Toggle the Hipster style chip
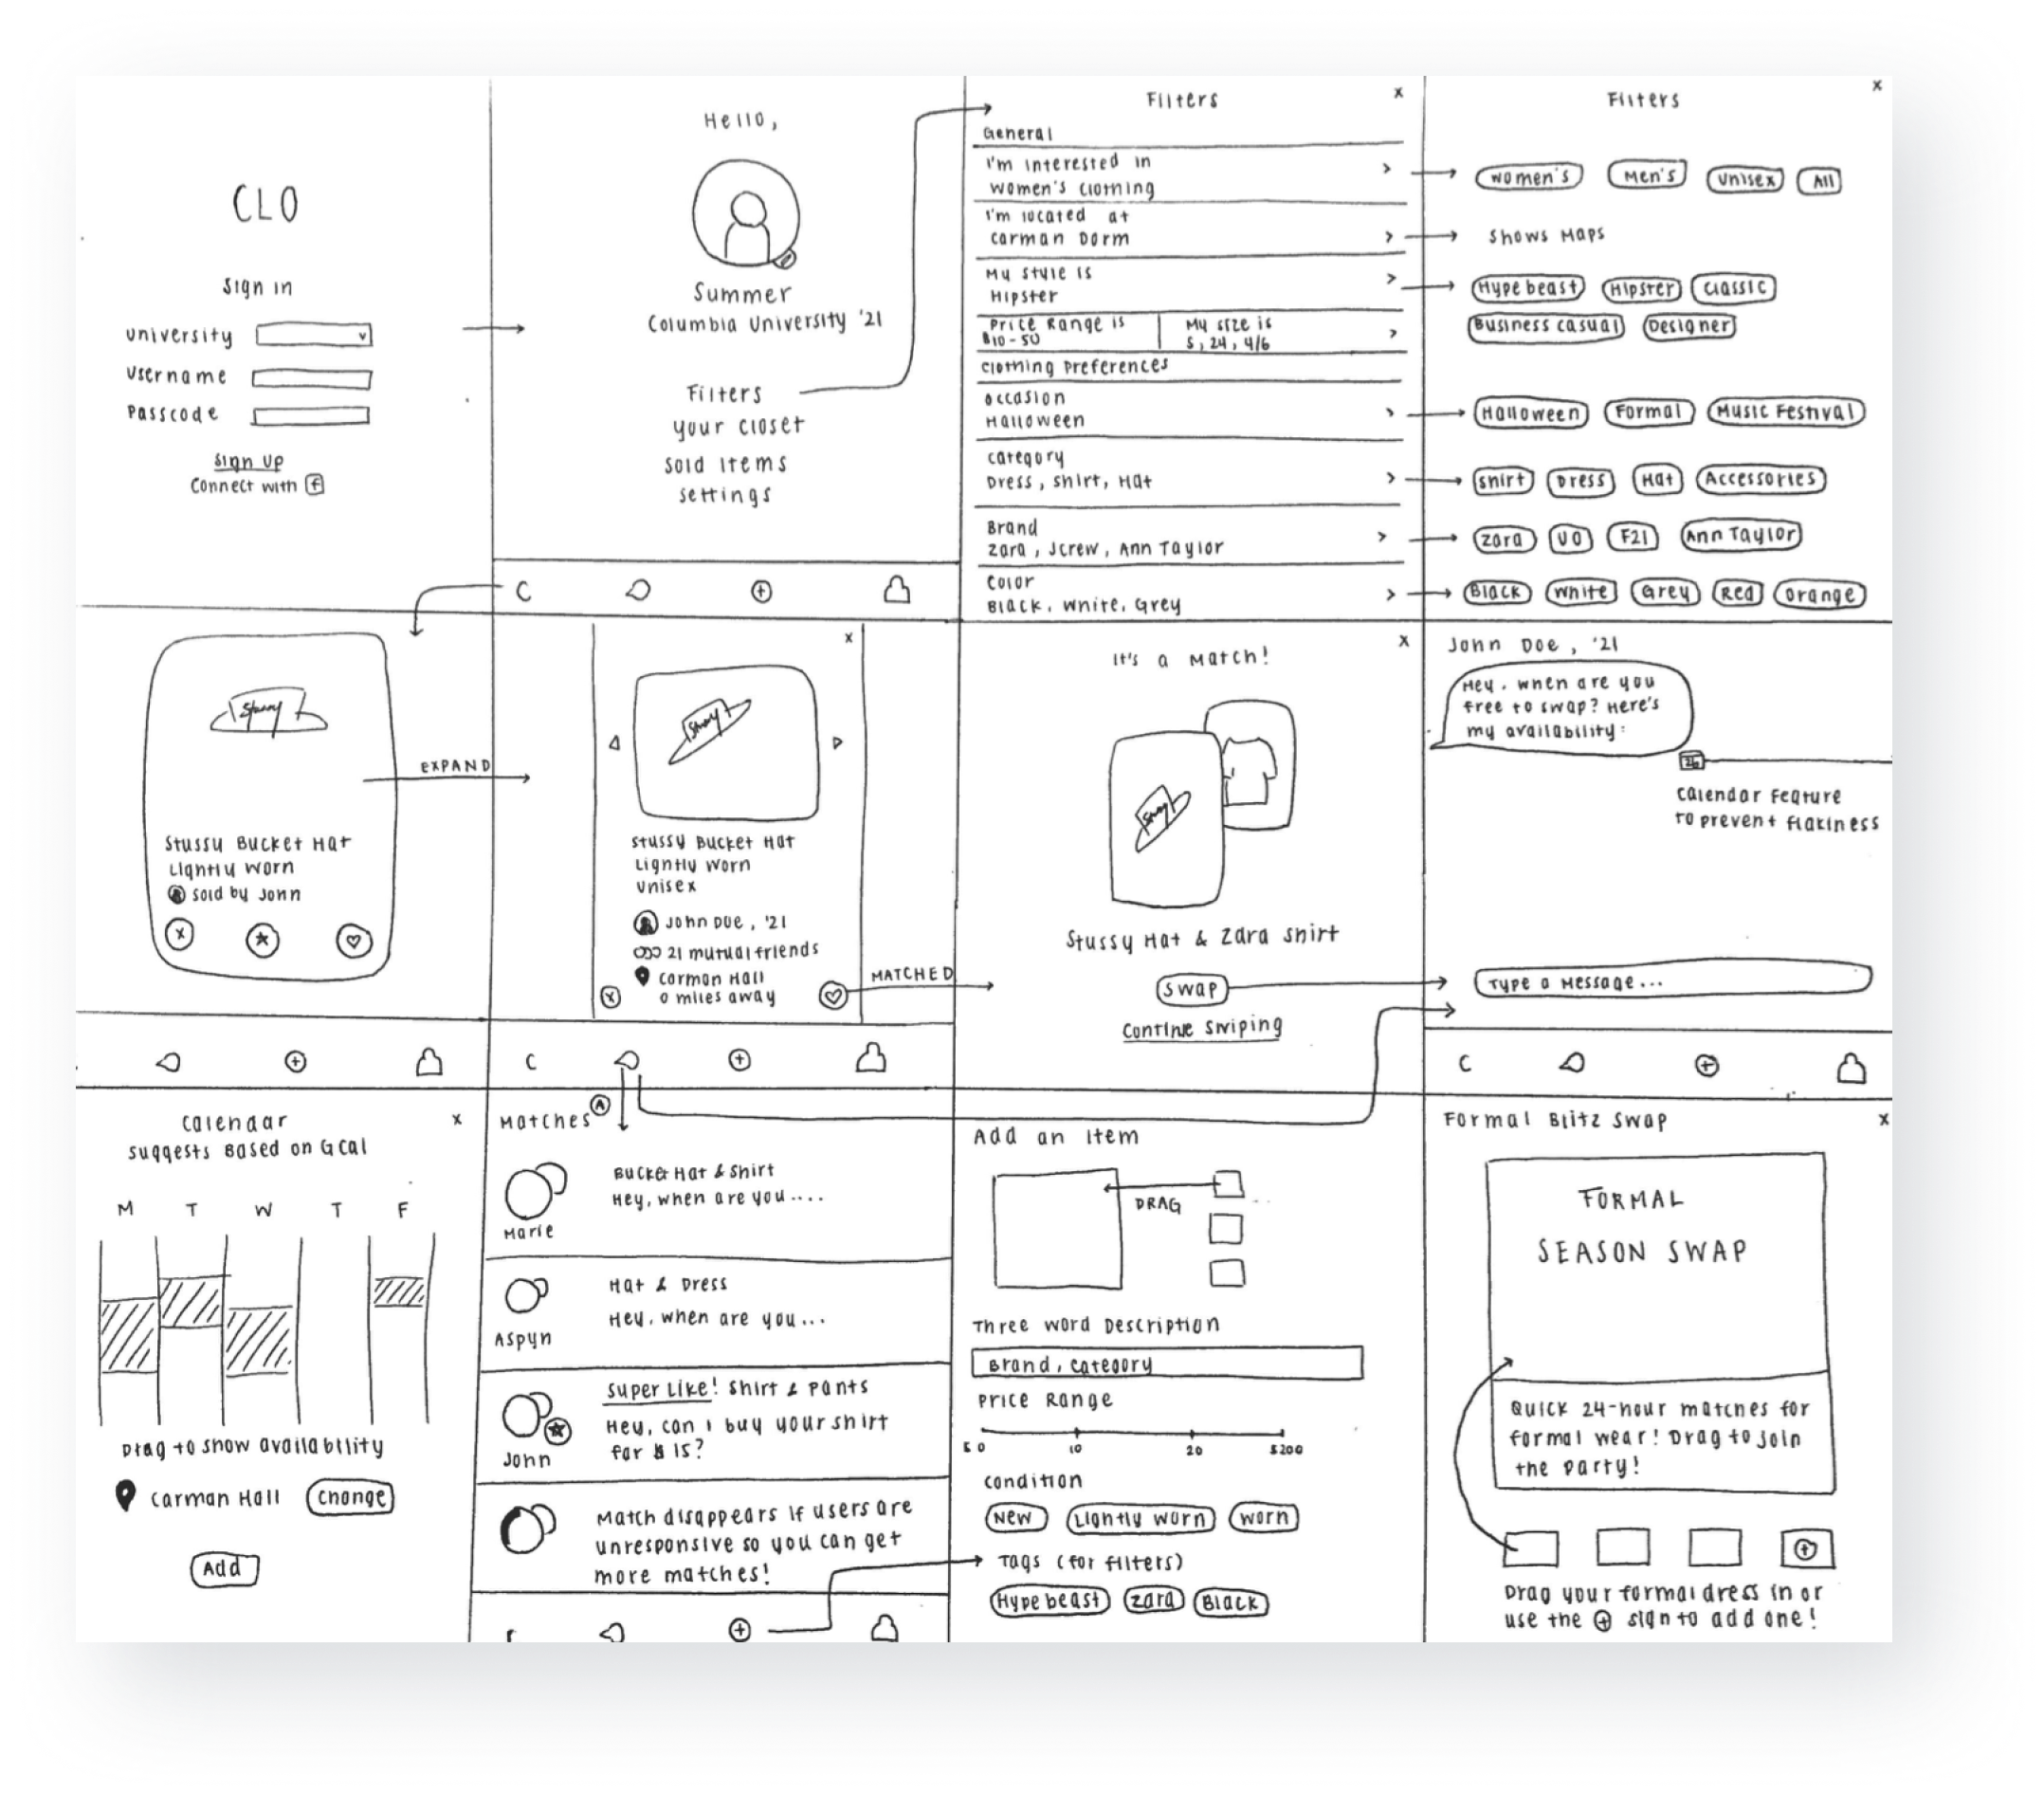This screenshot has height=1794, width=2044. [1641, 289]
